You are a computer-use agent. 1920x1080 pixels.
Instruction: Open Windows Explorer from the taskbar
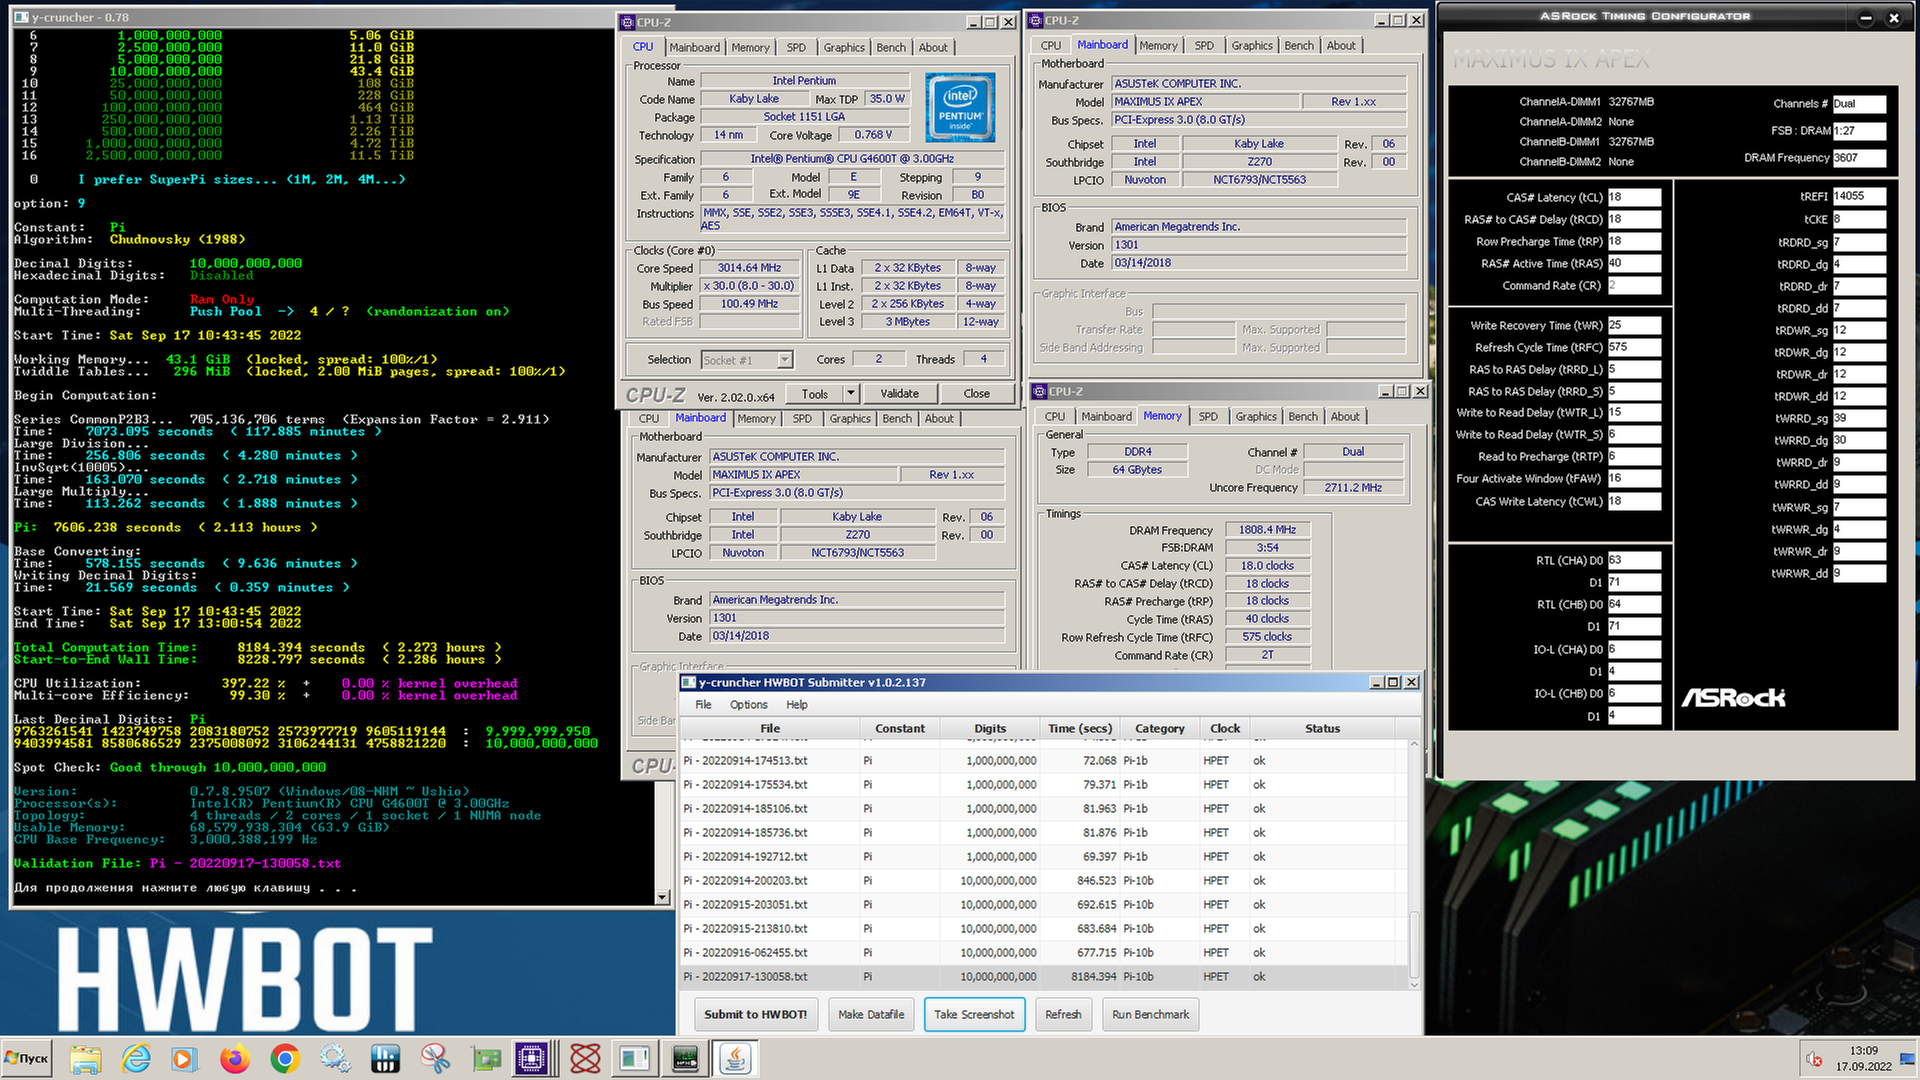tap(86, 1058)
